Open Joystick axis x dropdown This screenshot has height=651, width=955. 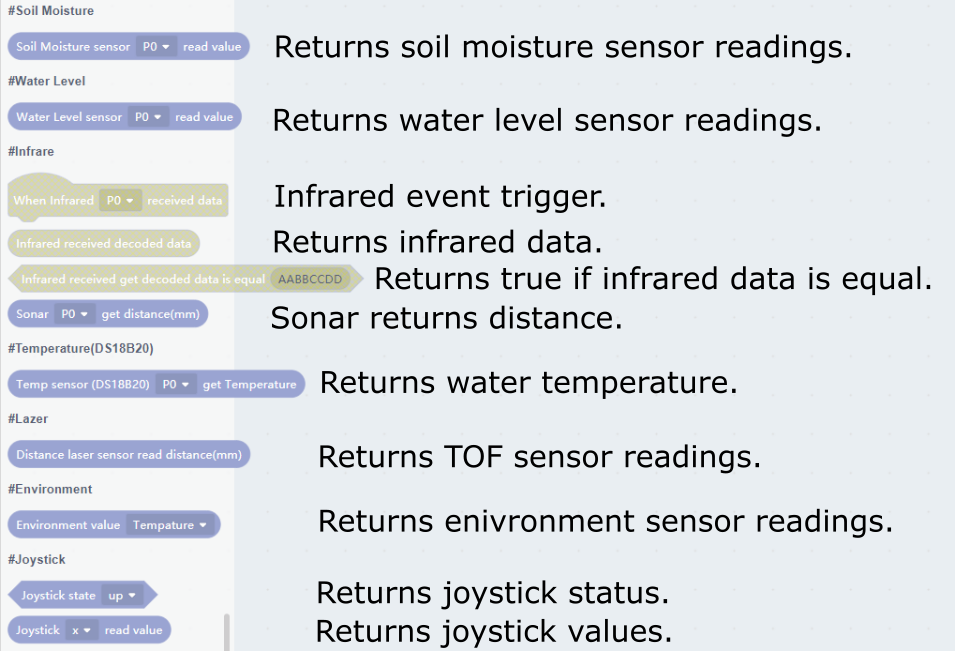81,630
